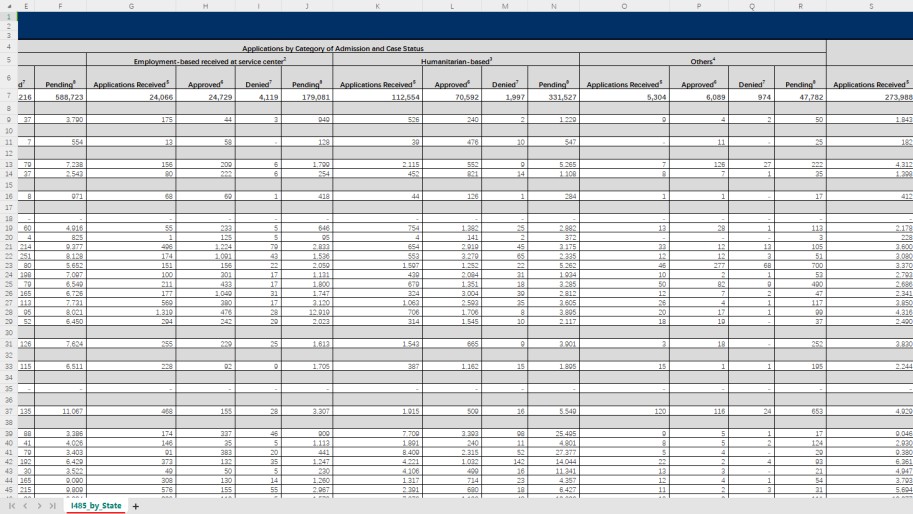Viewport: 913px width, 514px height.
Task: Select column K header
Action: coord(377,6)
